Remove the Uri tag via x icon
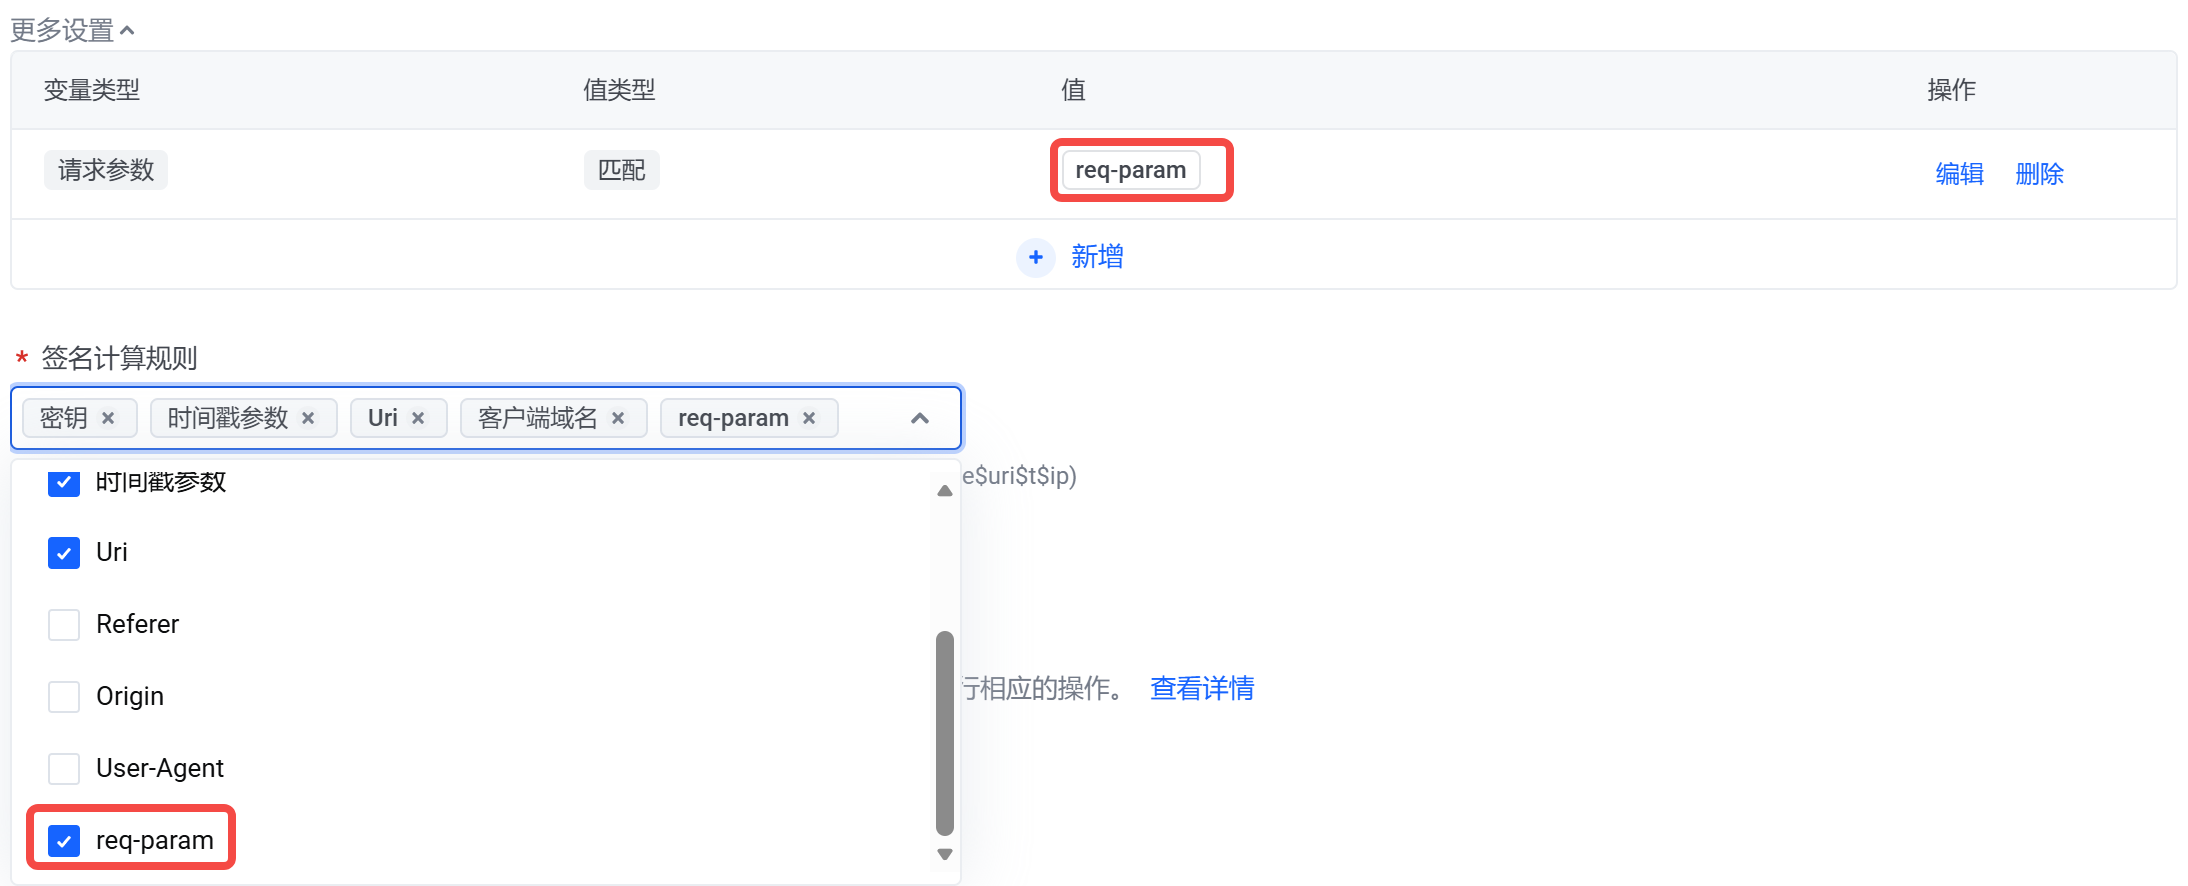This screenshot has width=2188, height=886. 418,418
